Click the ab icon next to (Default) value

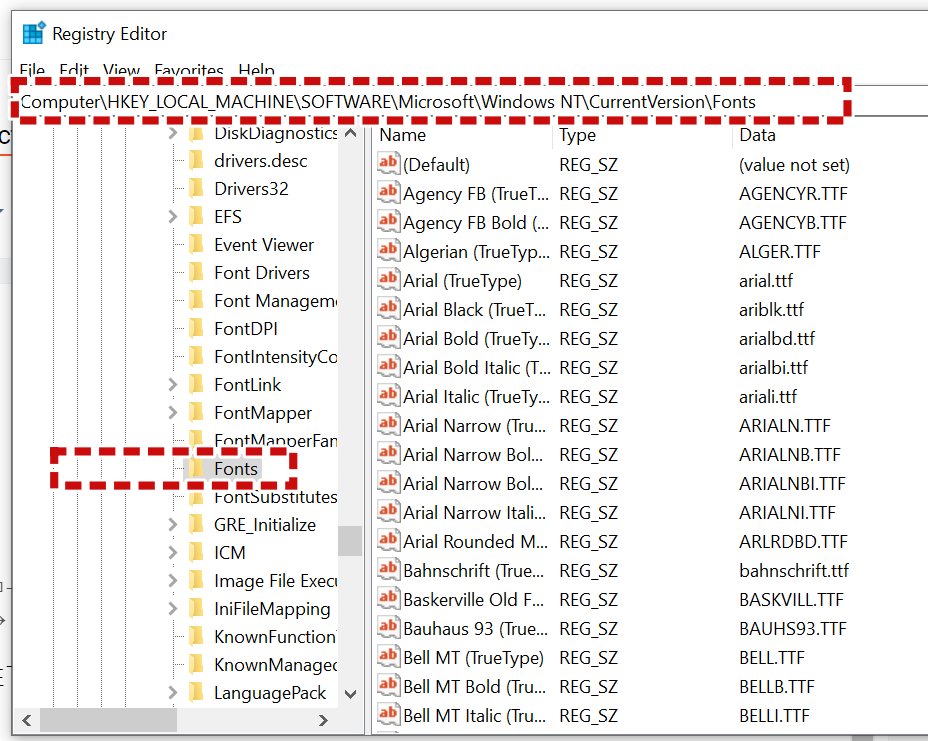388,163
